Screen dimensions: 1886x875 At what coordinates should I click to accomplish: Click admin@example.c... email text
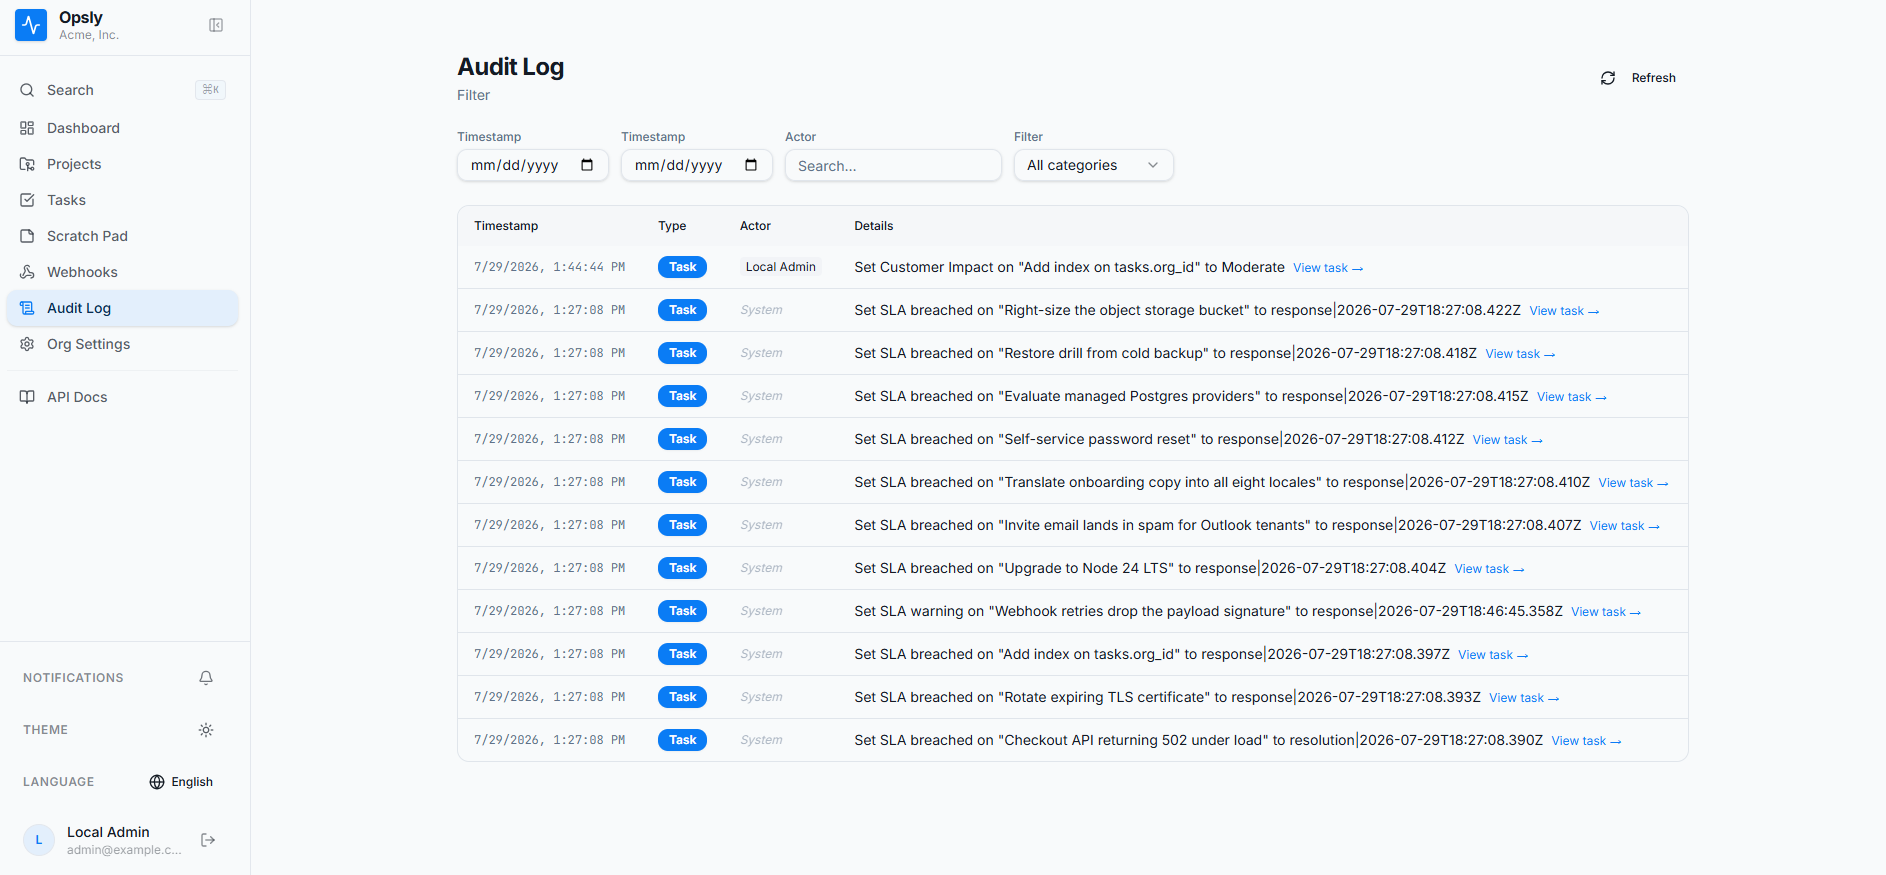tap(124, 850)
